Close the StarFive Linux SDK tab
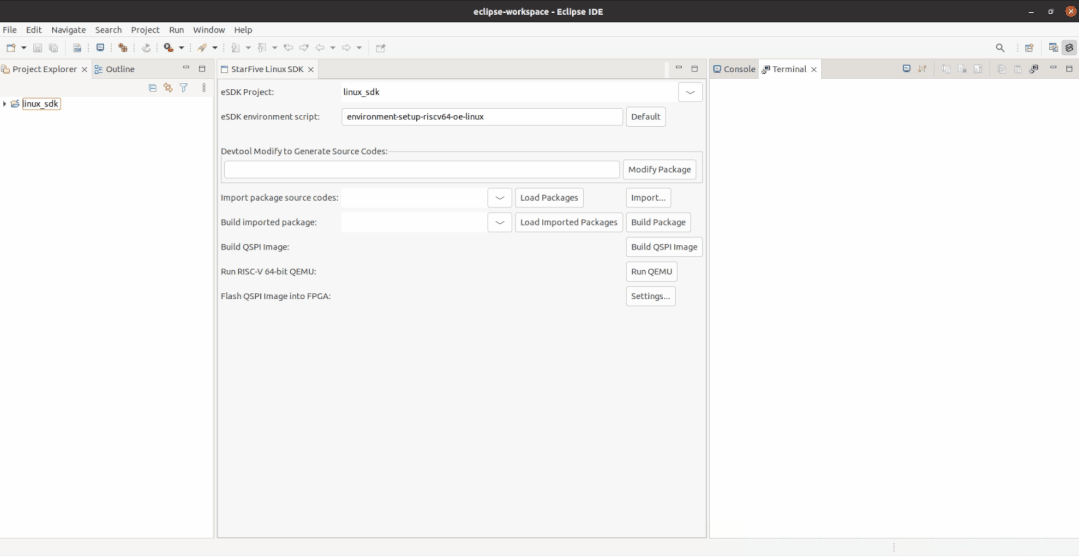1079x556 pixels. (311, 70)
